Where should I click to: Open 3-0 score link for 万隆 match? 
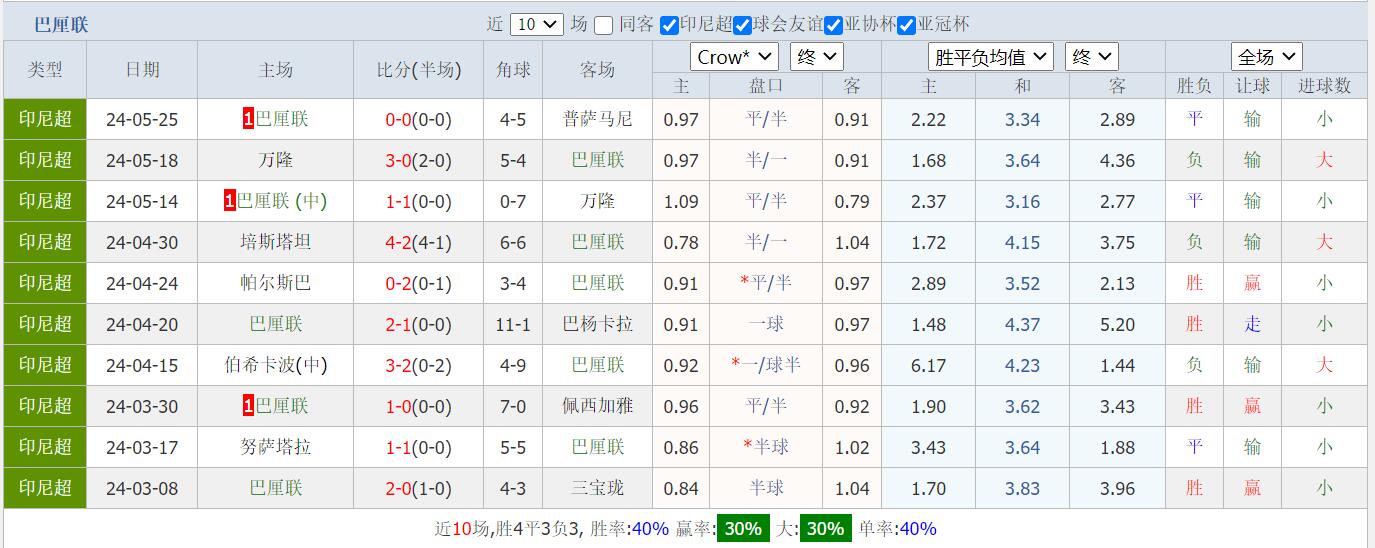(x=399, y=160)
